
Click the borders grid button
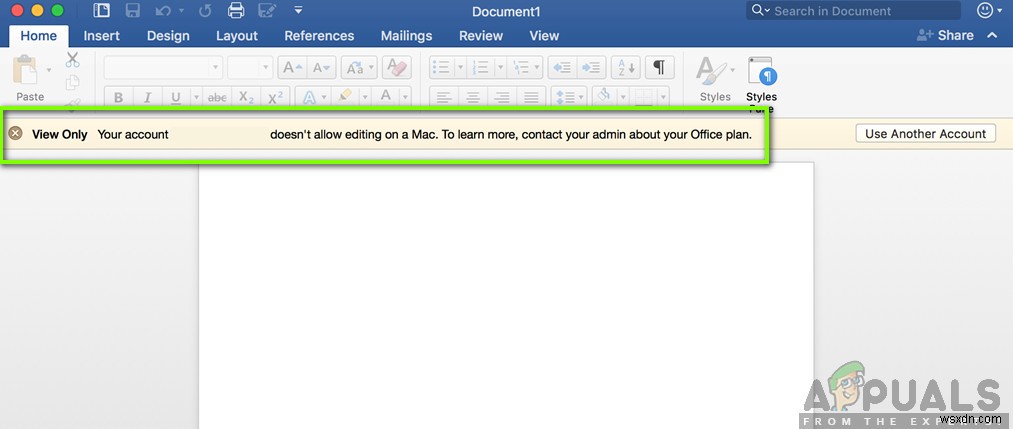pos(644,98)
